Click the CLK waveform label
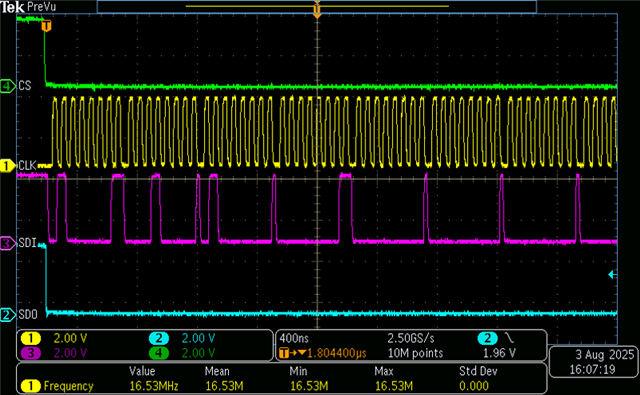 [27, 166]
